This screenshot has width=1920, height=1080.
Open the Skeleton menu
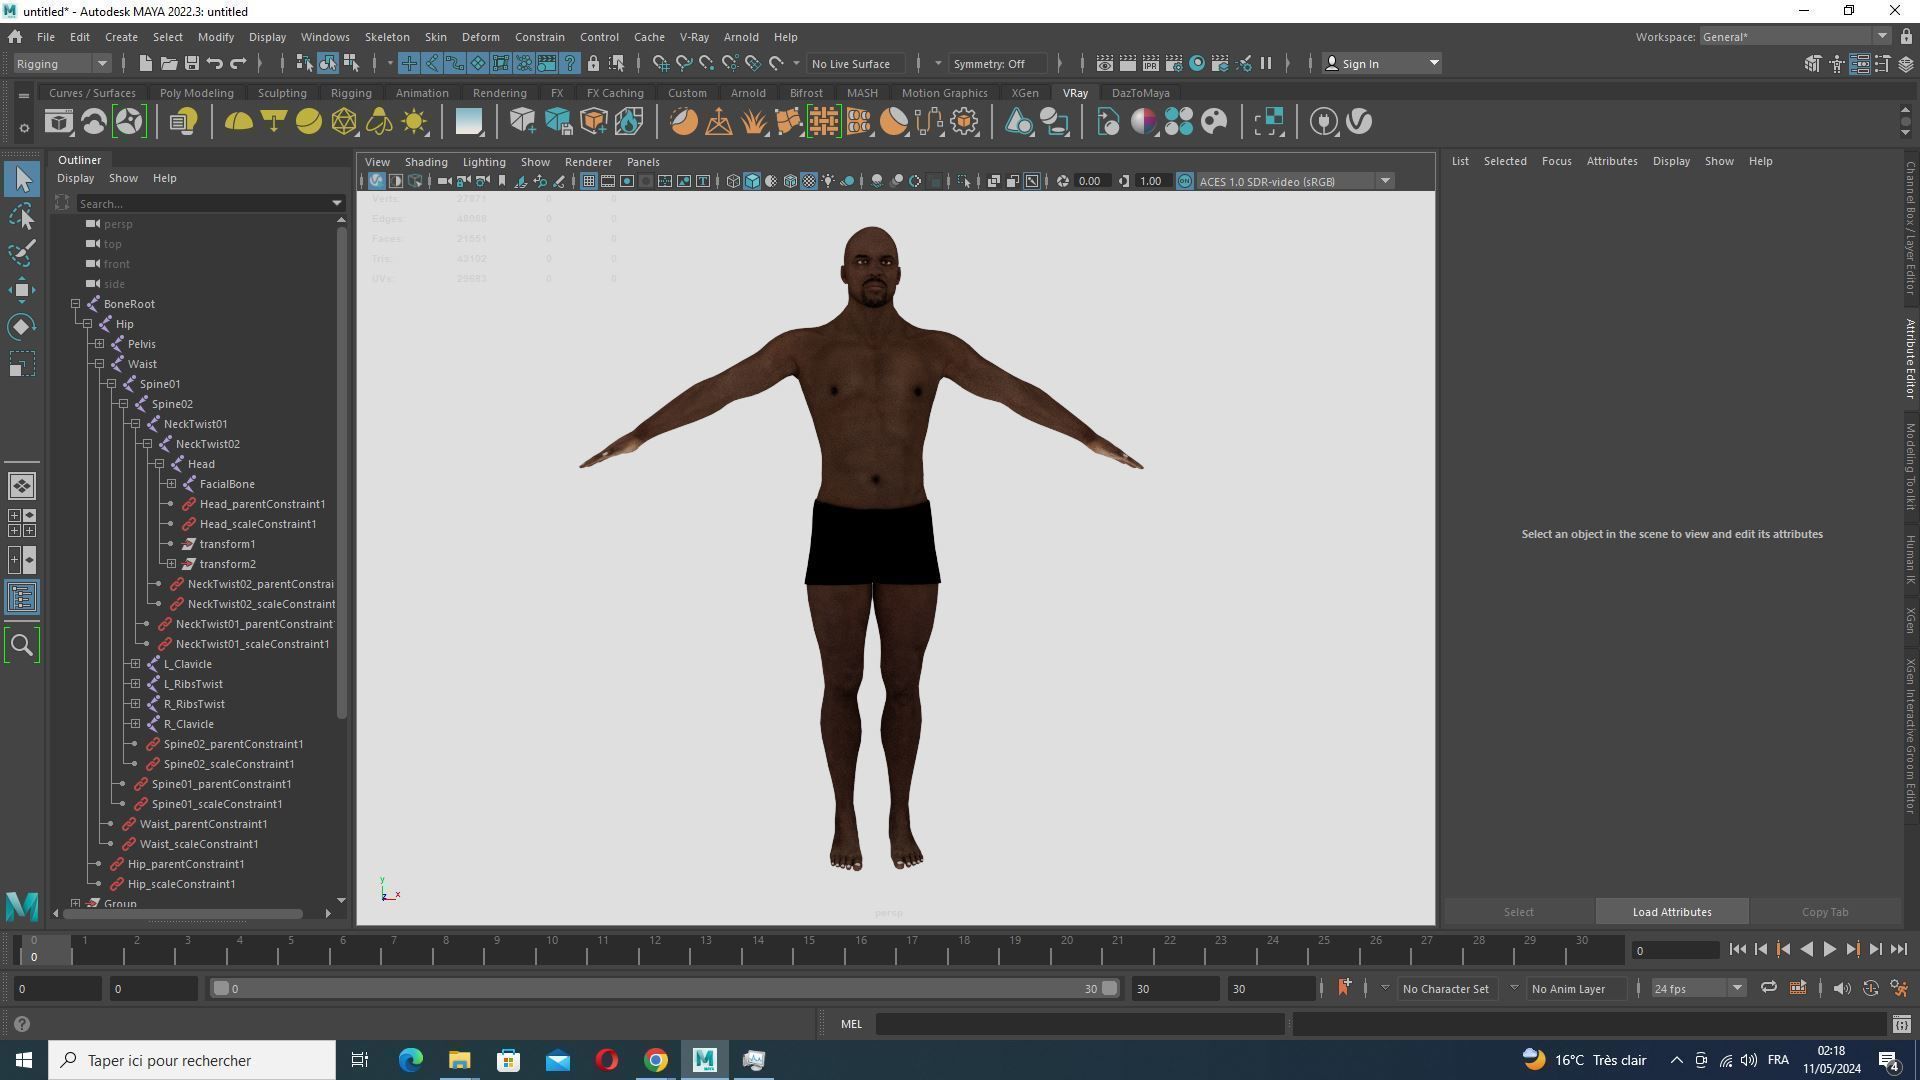387,37
